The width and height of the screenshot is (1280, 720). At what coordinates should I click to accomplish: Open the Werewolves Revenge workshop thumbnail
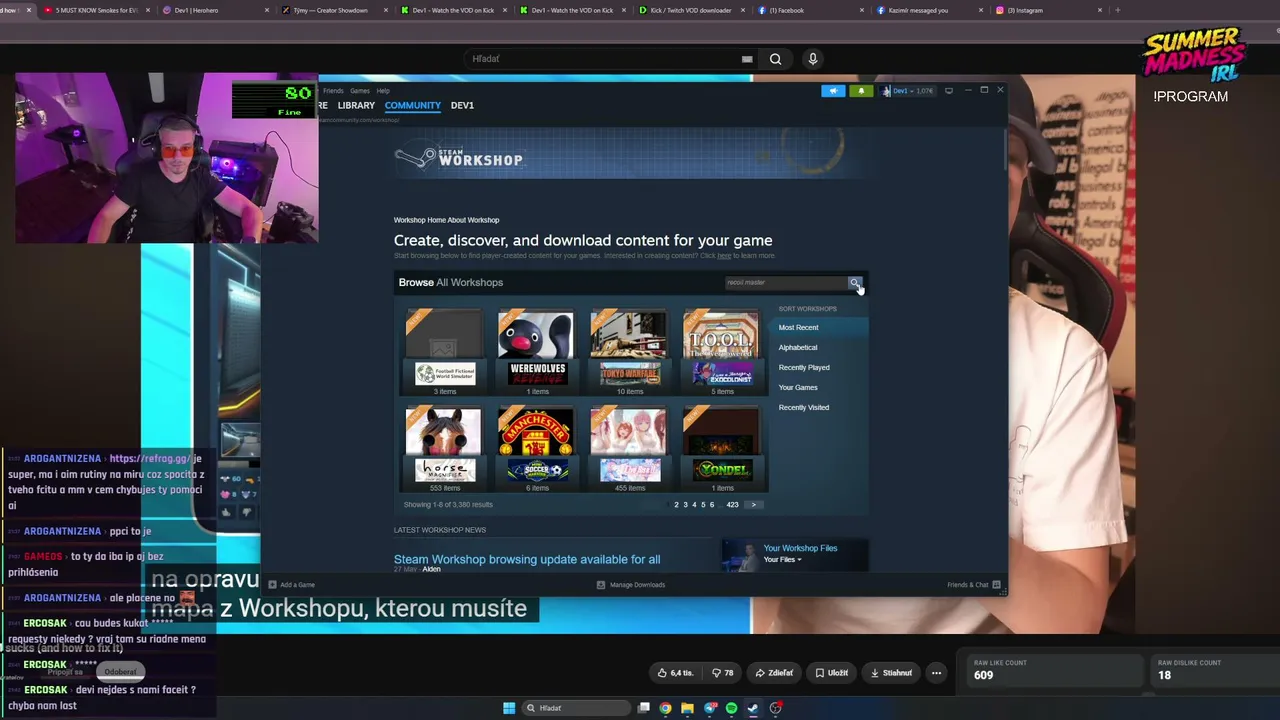click(x=536, y=347)
